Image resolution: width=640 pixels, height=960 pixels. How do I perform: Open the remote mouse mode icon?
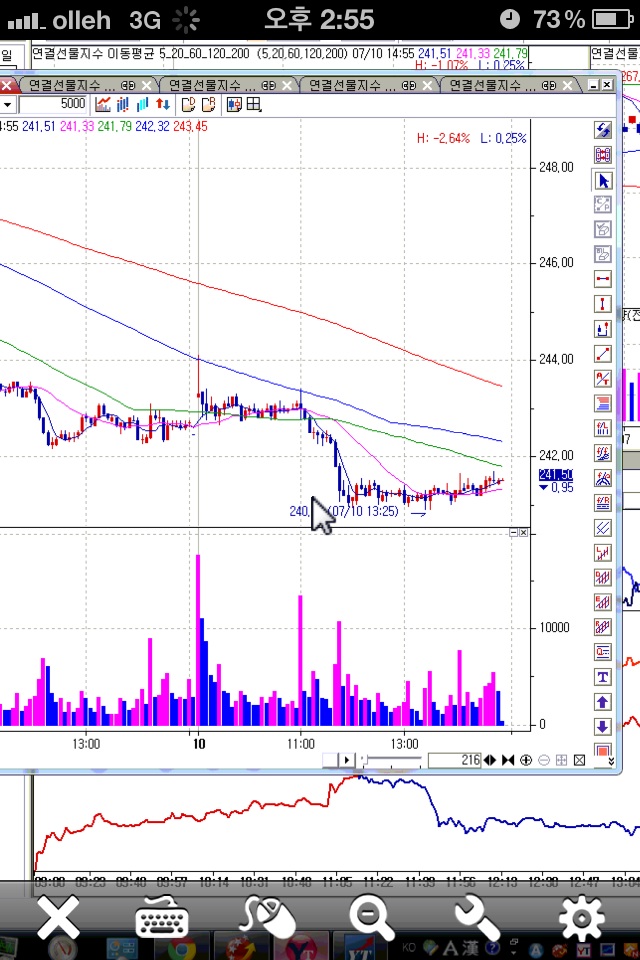(x=267, y=917)
